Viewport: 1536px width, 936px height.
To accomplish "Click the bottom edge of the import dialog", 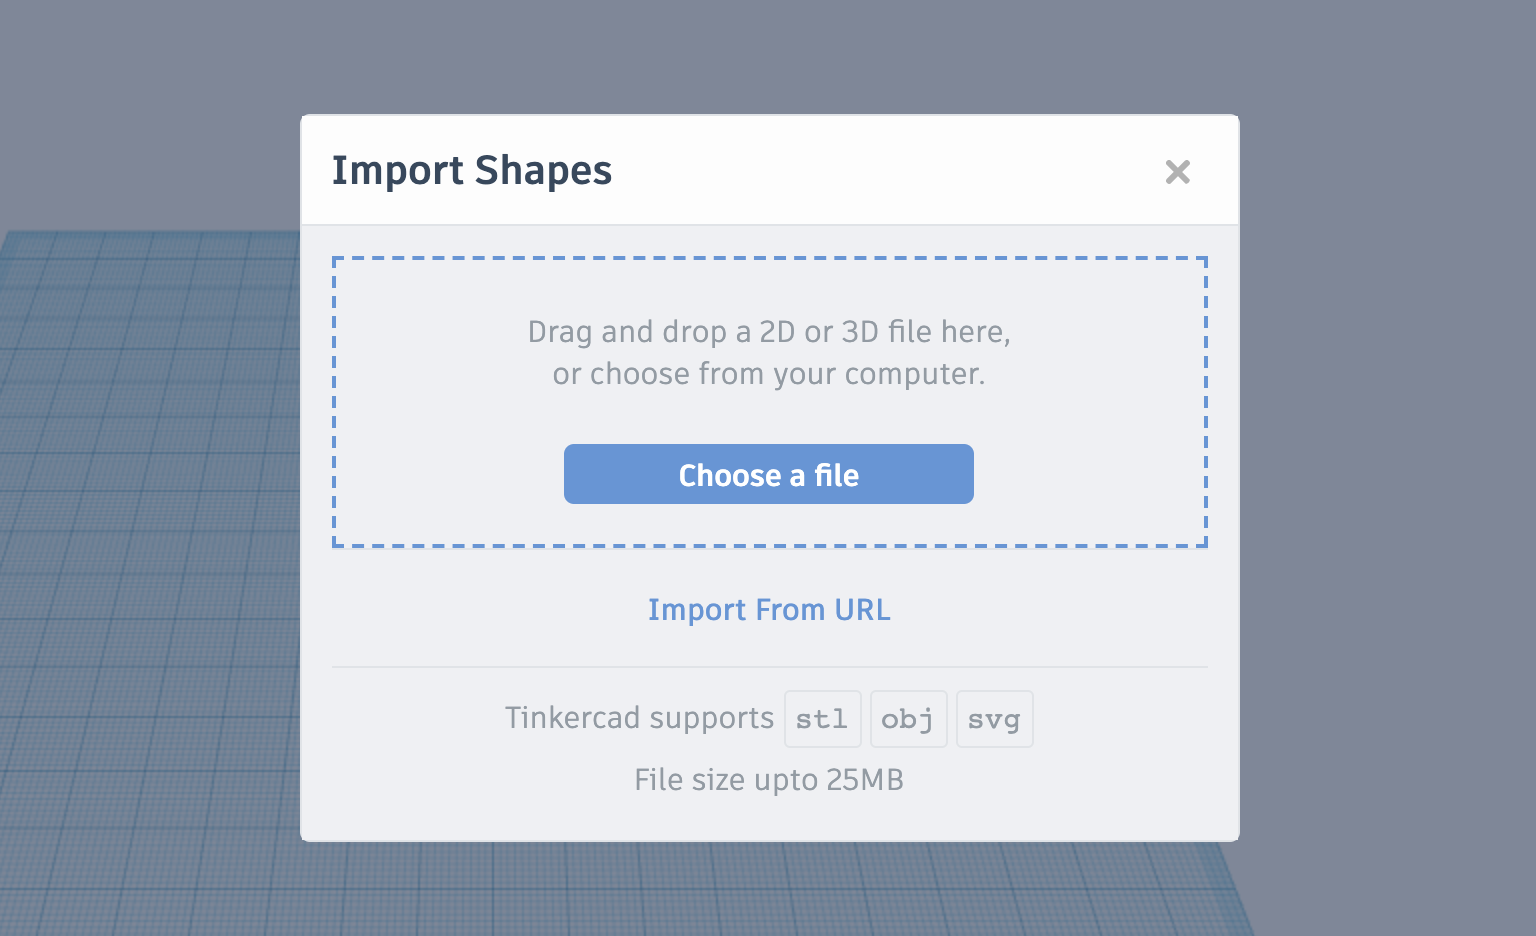I will pos(768,838).
